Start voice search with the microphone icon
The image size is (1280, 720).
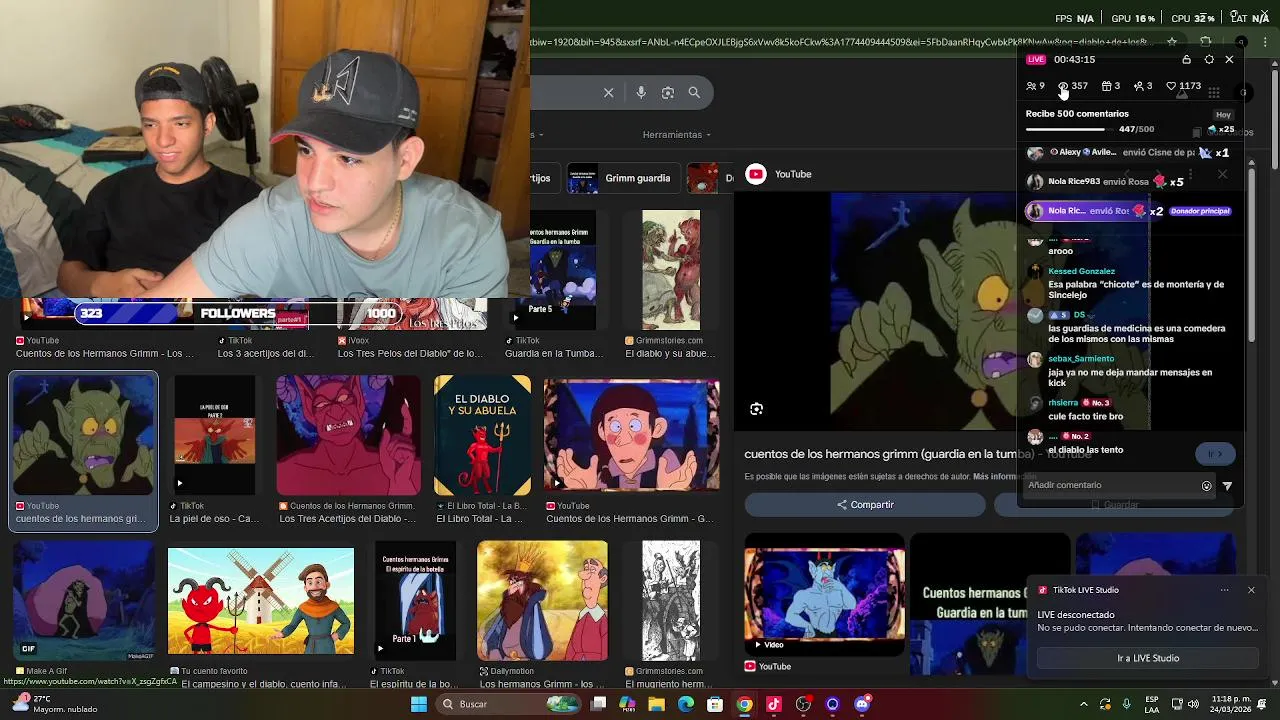[641, 92]
